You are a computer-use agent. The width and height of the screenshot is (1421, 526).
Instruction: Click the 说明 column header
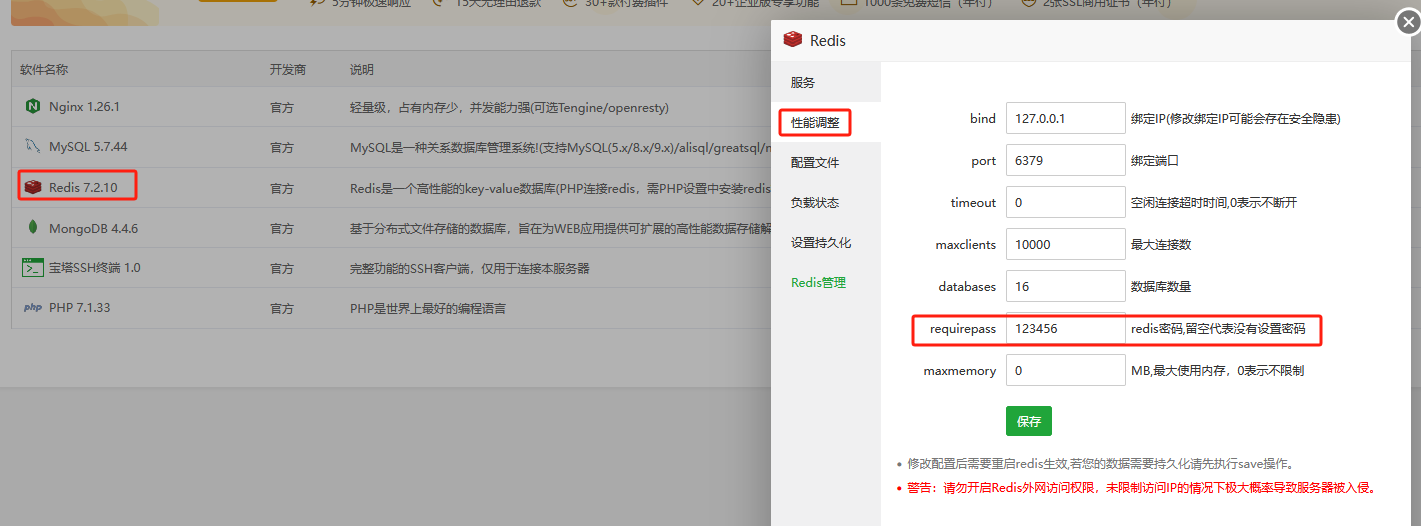click(x=362, y=70)
